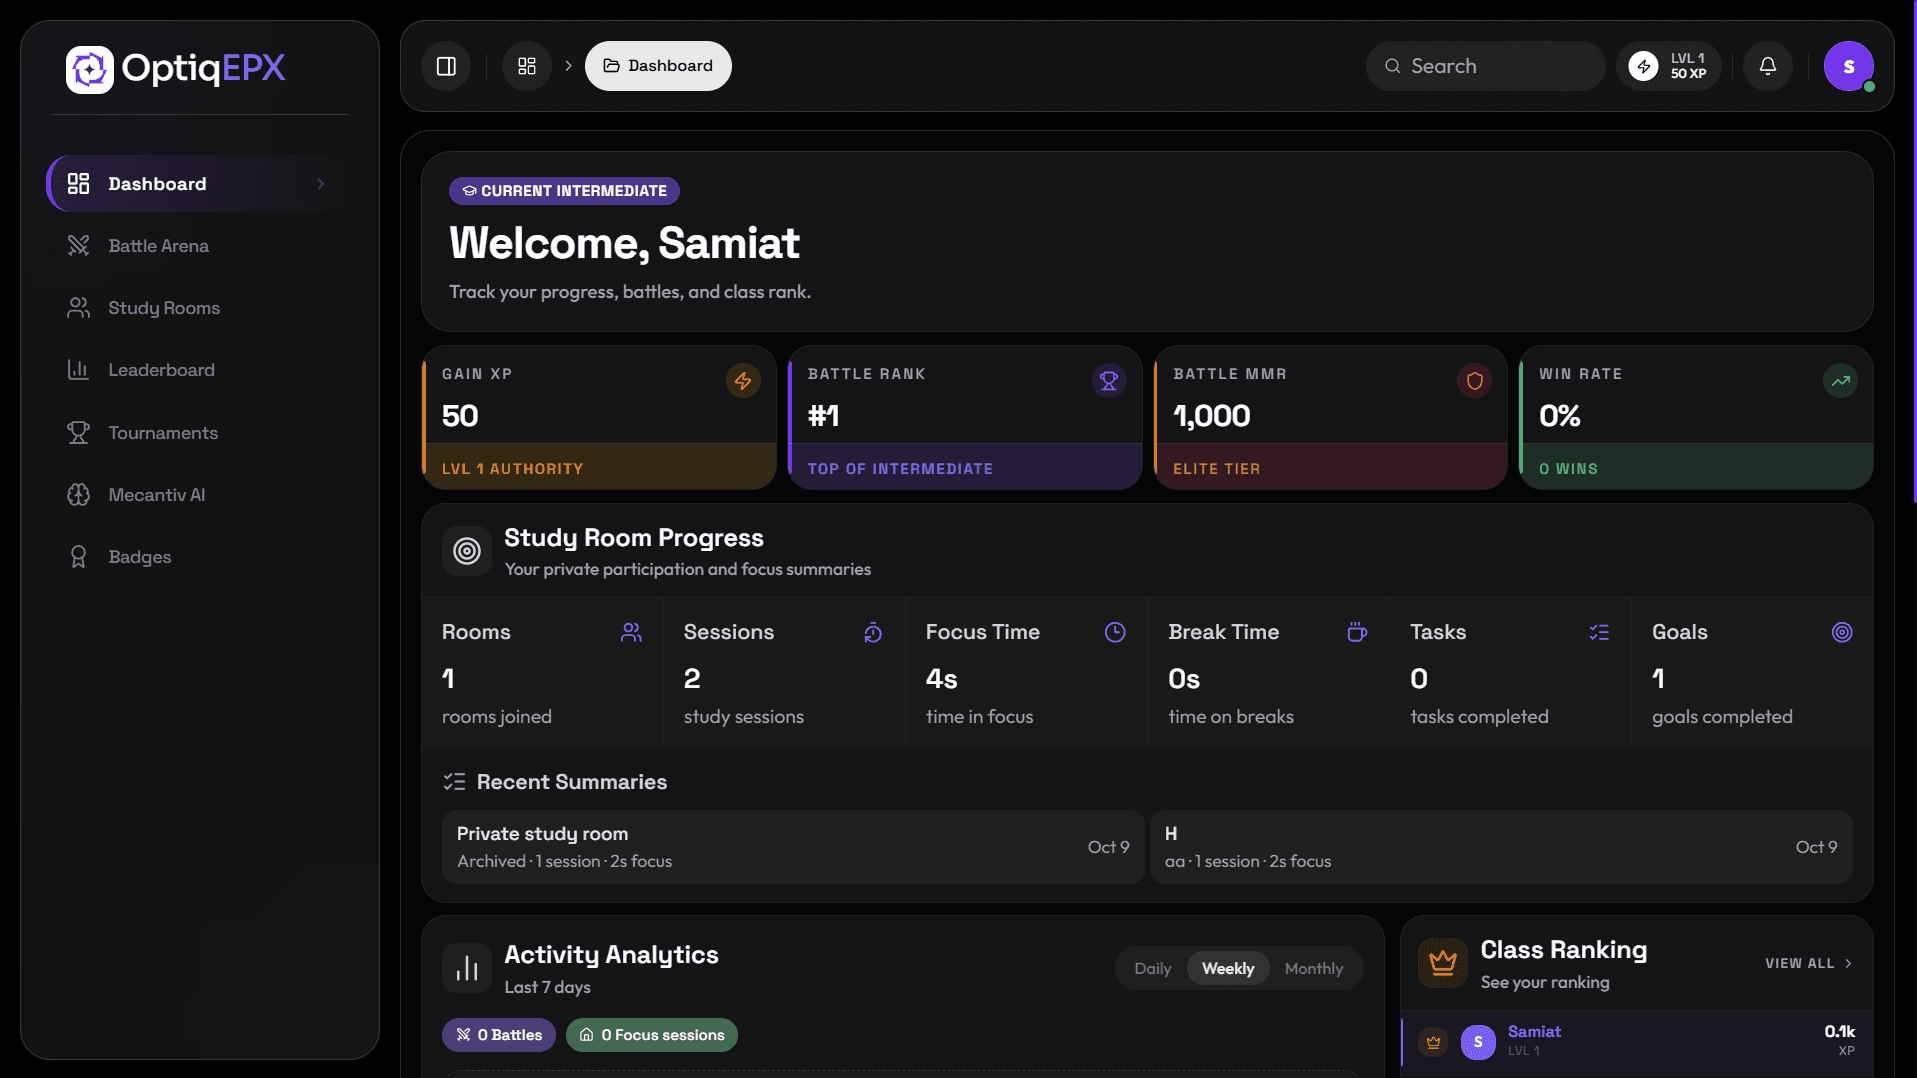The image size is (1917, 1078).
Task: Click the crossed swords Battle Arena icon
Action: (x=78, y=246)
